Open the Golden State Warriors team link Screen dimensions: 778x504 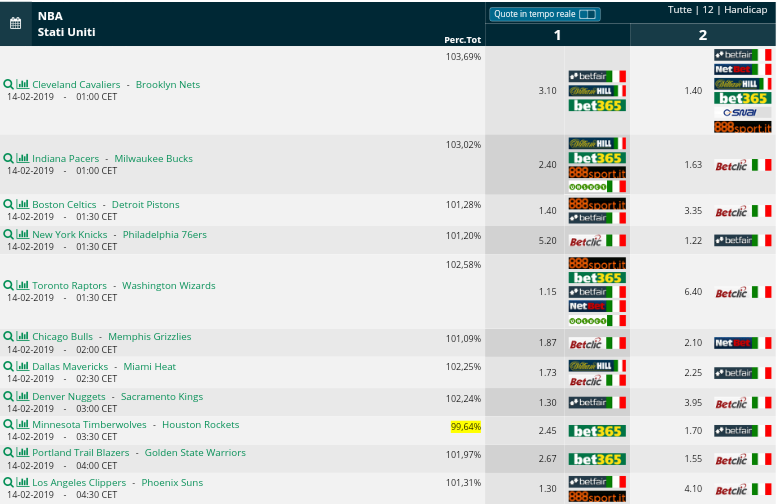pos(195,452)
